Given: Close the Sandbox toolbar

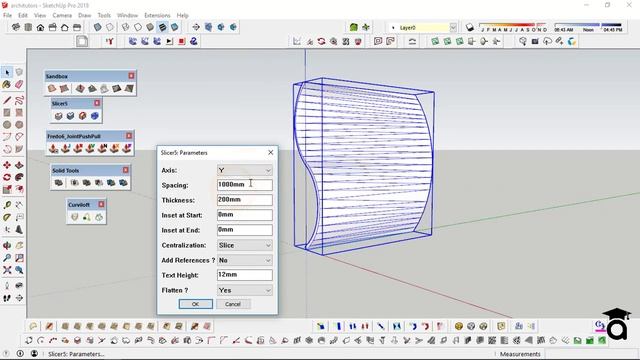Looking at the screenshot, I should [131, 76].
